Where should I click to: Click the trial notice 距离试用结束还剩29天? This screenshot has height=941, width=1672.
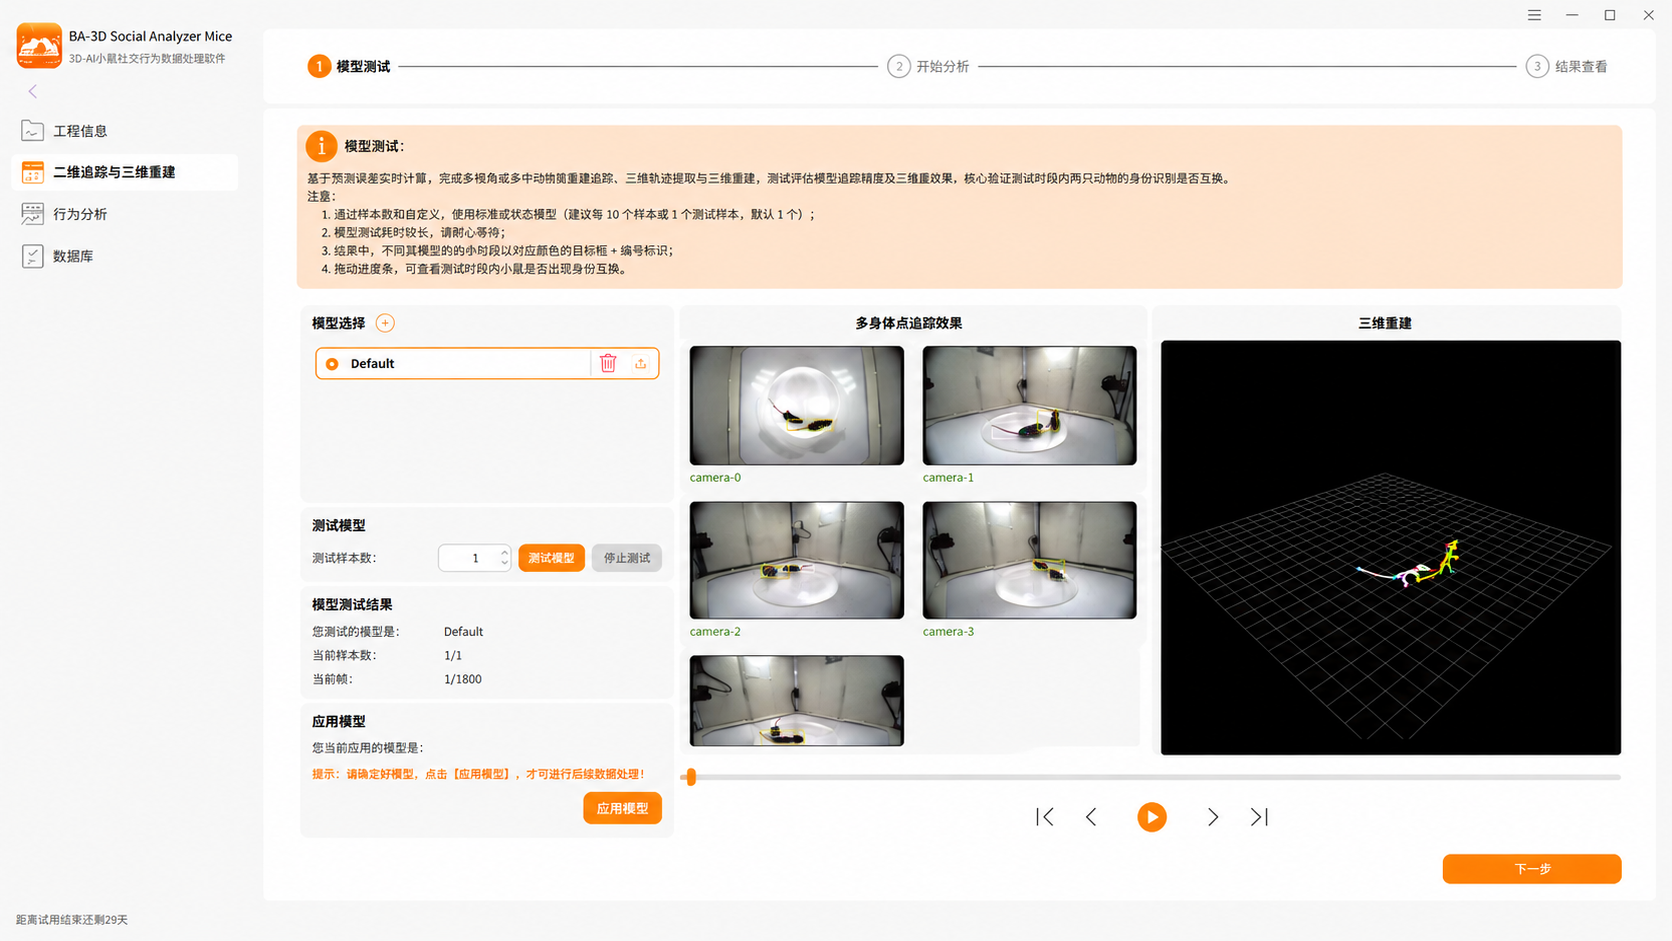[x=72, y=920]
